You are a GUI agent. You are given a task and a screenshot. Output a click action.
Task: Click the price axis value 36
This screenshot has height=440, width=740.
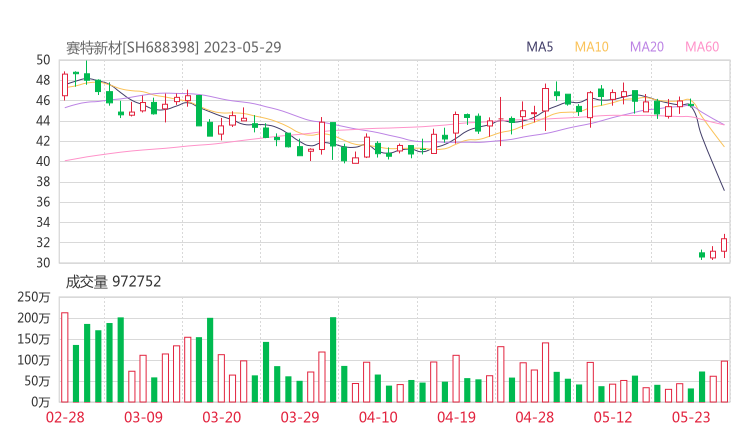(43, 202)
